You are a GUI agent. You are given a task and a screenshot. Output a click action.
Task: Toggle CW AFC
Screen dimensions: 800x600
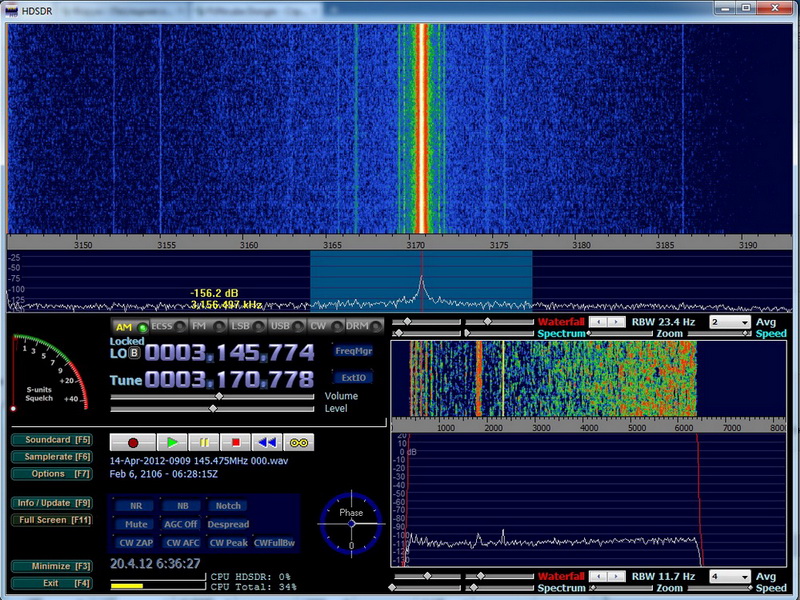[182, 543]
